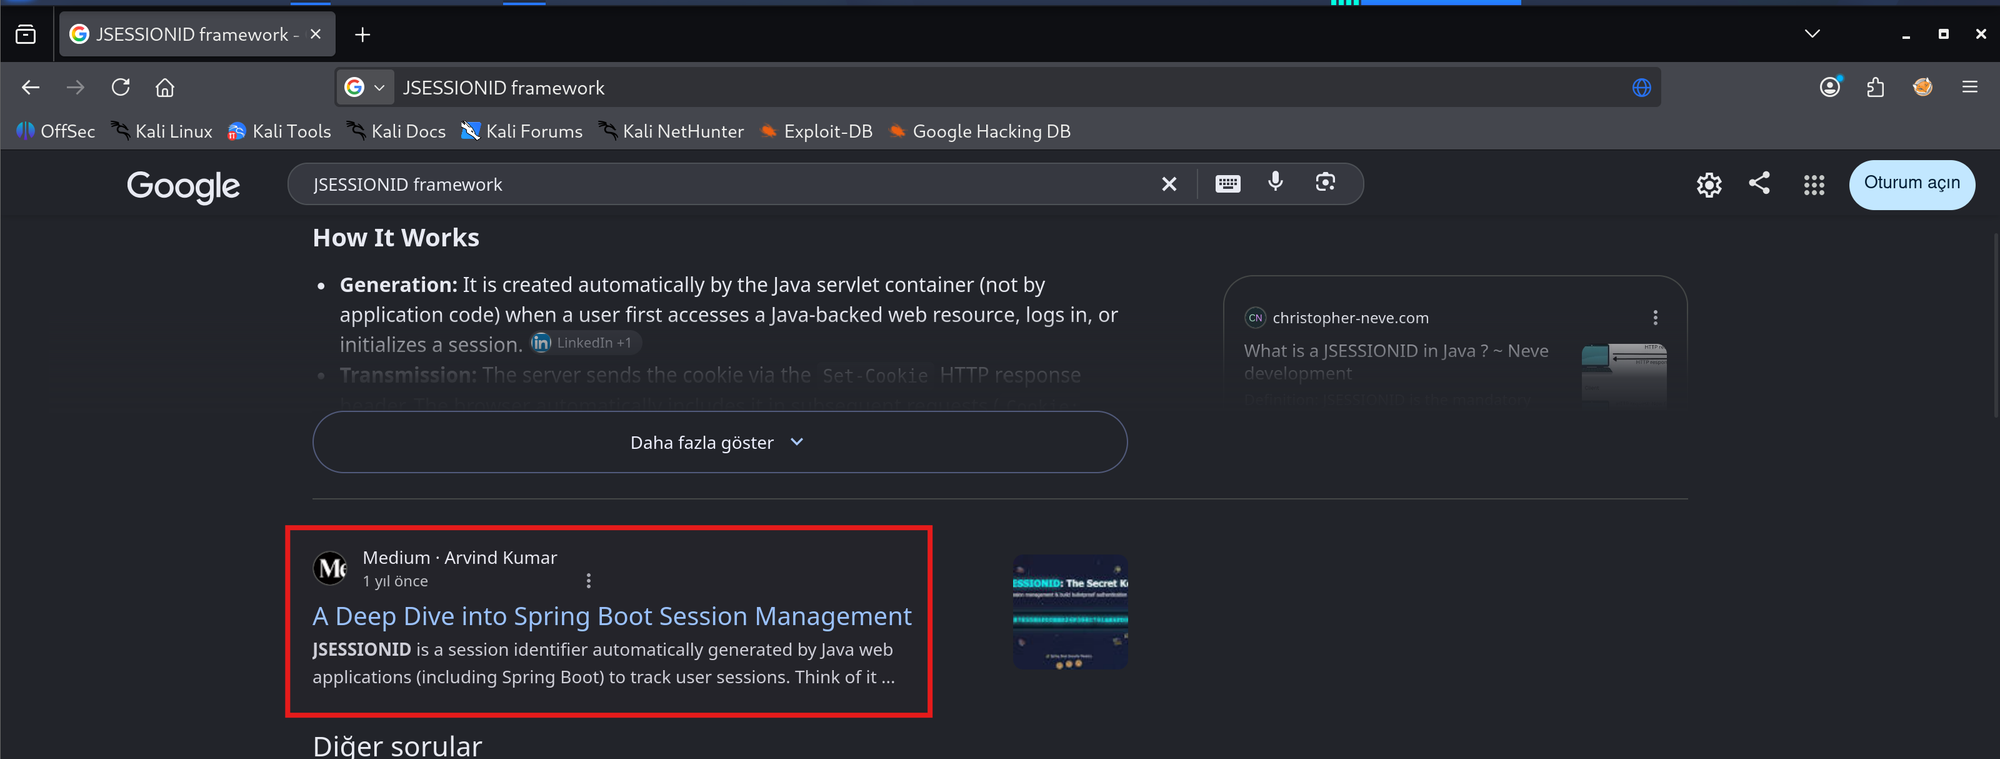Viewport: 2000px width, 759px height.
Task: Open the extensions puzzle icon
Action: pyautogui.click(x=1875, y=88)
